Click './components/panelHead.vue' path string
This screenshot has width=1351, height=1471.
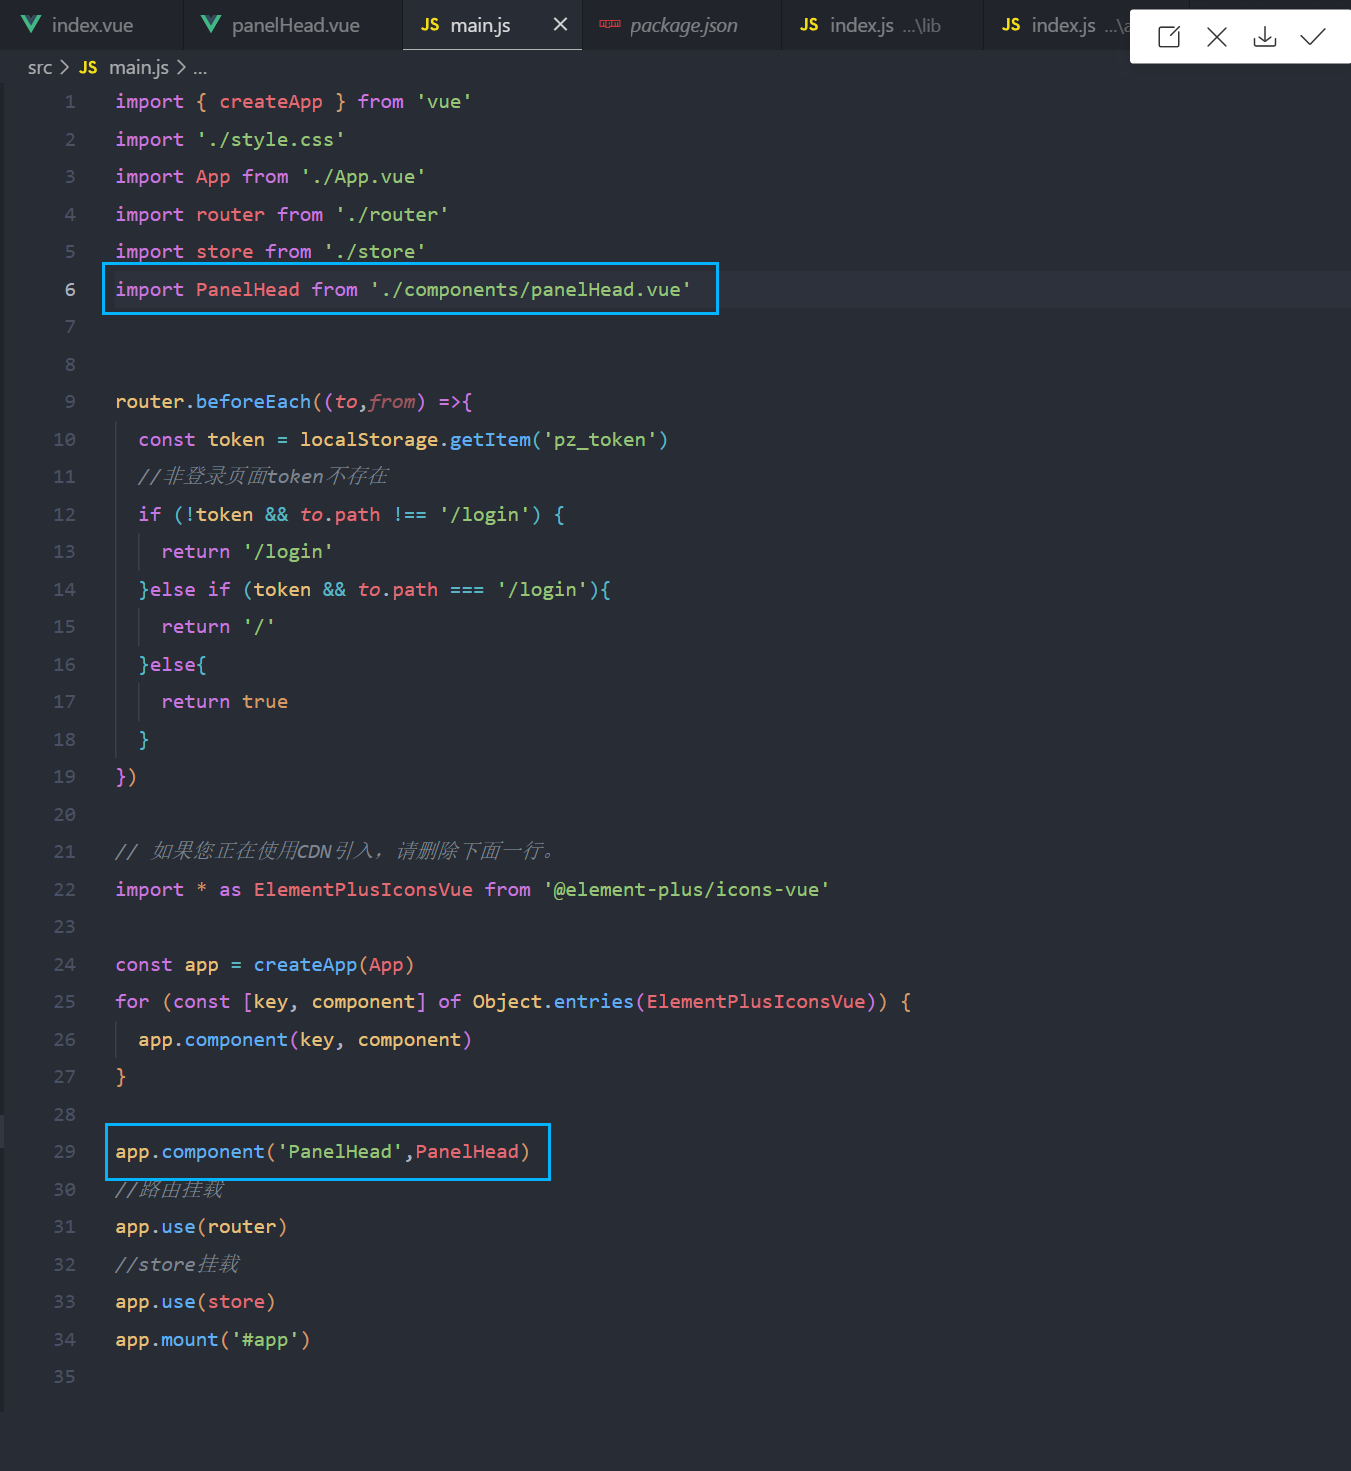[x=531, y=289]
